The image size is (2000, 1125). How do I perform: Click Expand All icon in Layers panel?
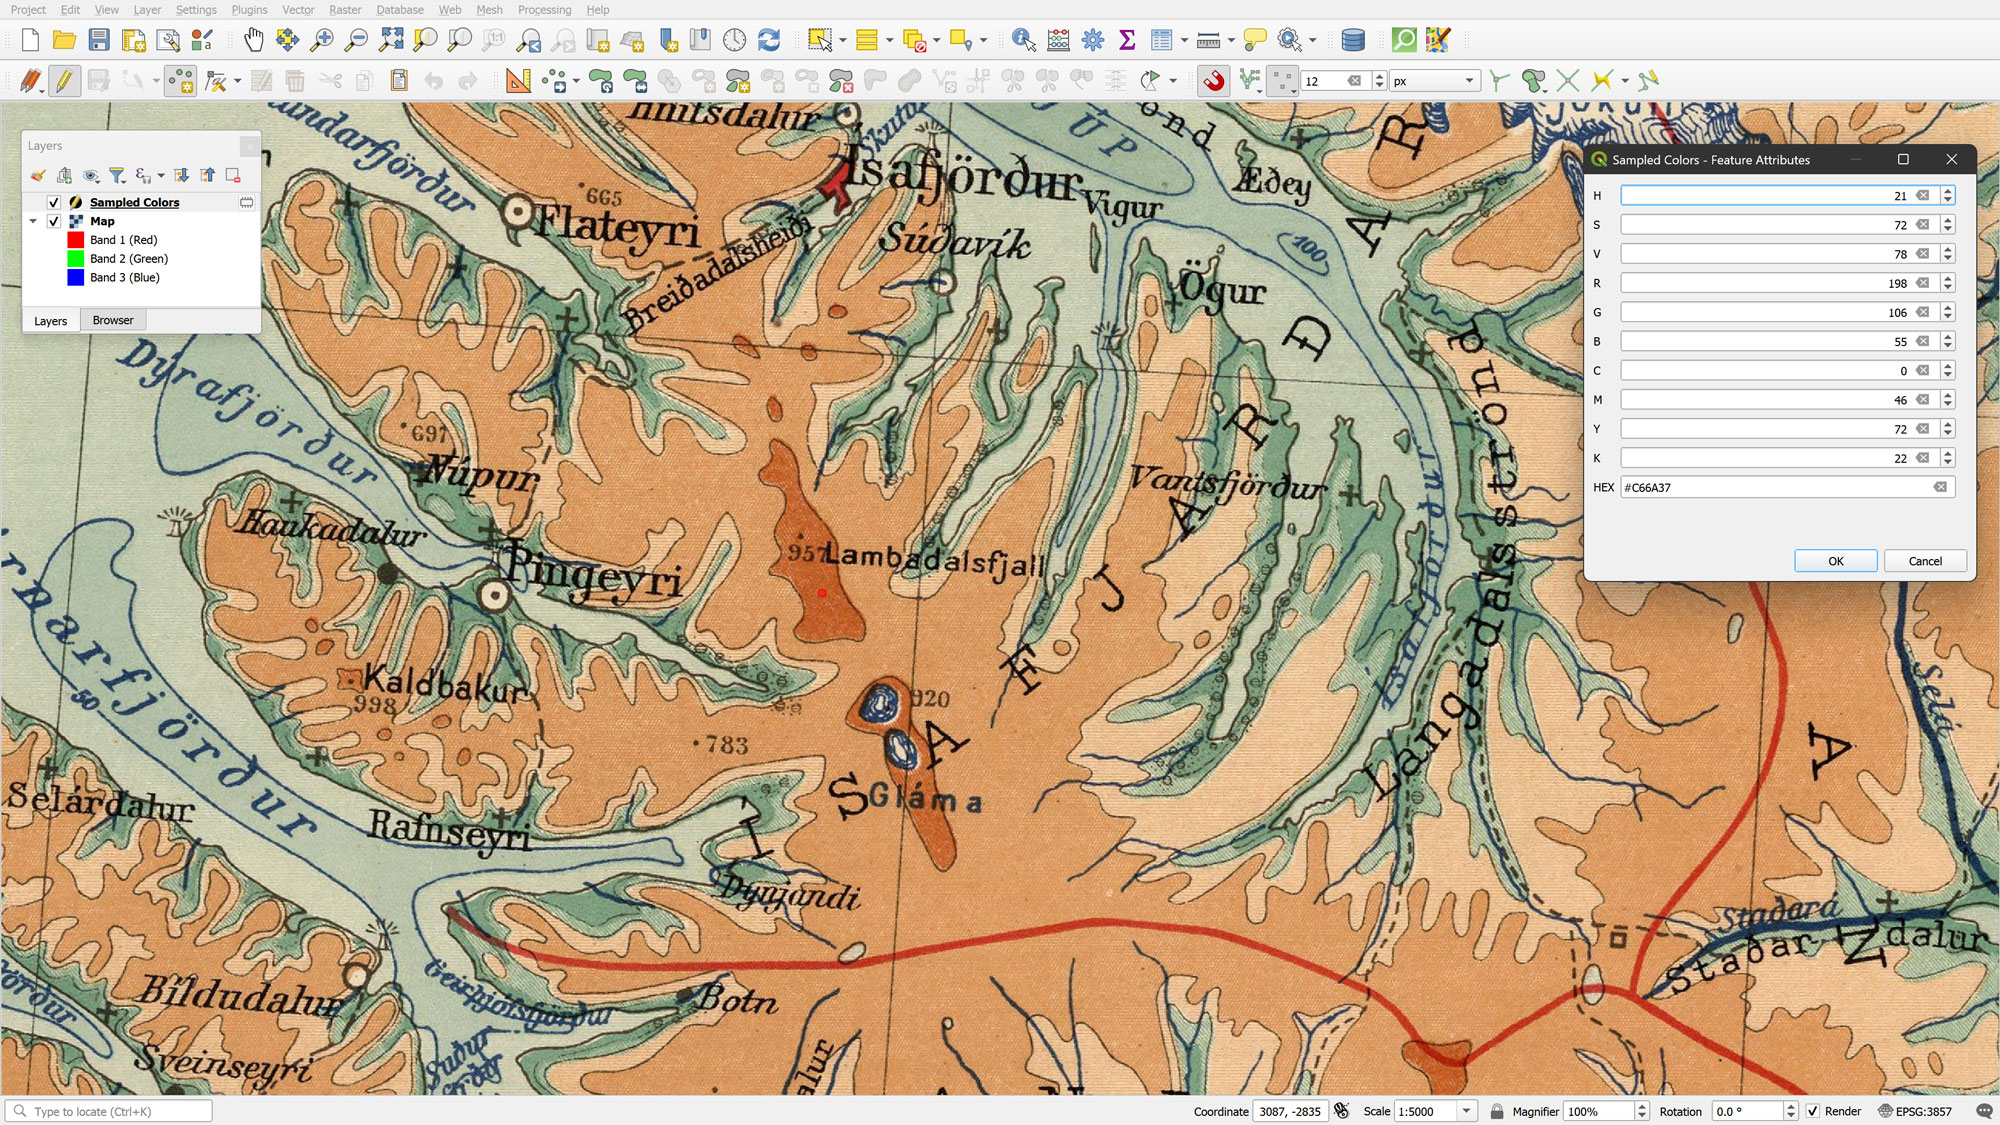pyautogui.click(x=181, y=176)
